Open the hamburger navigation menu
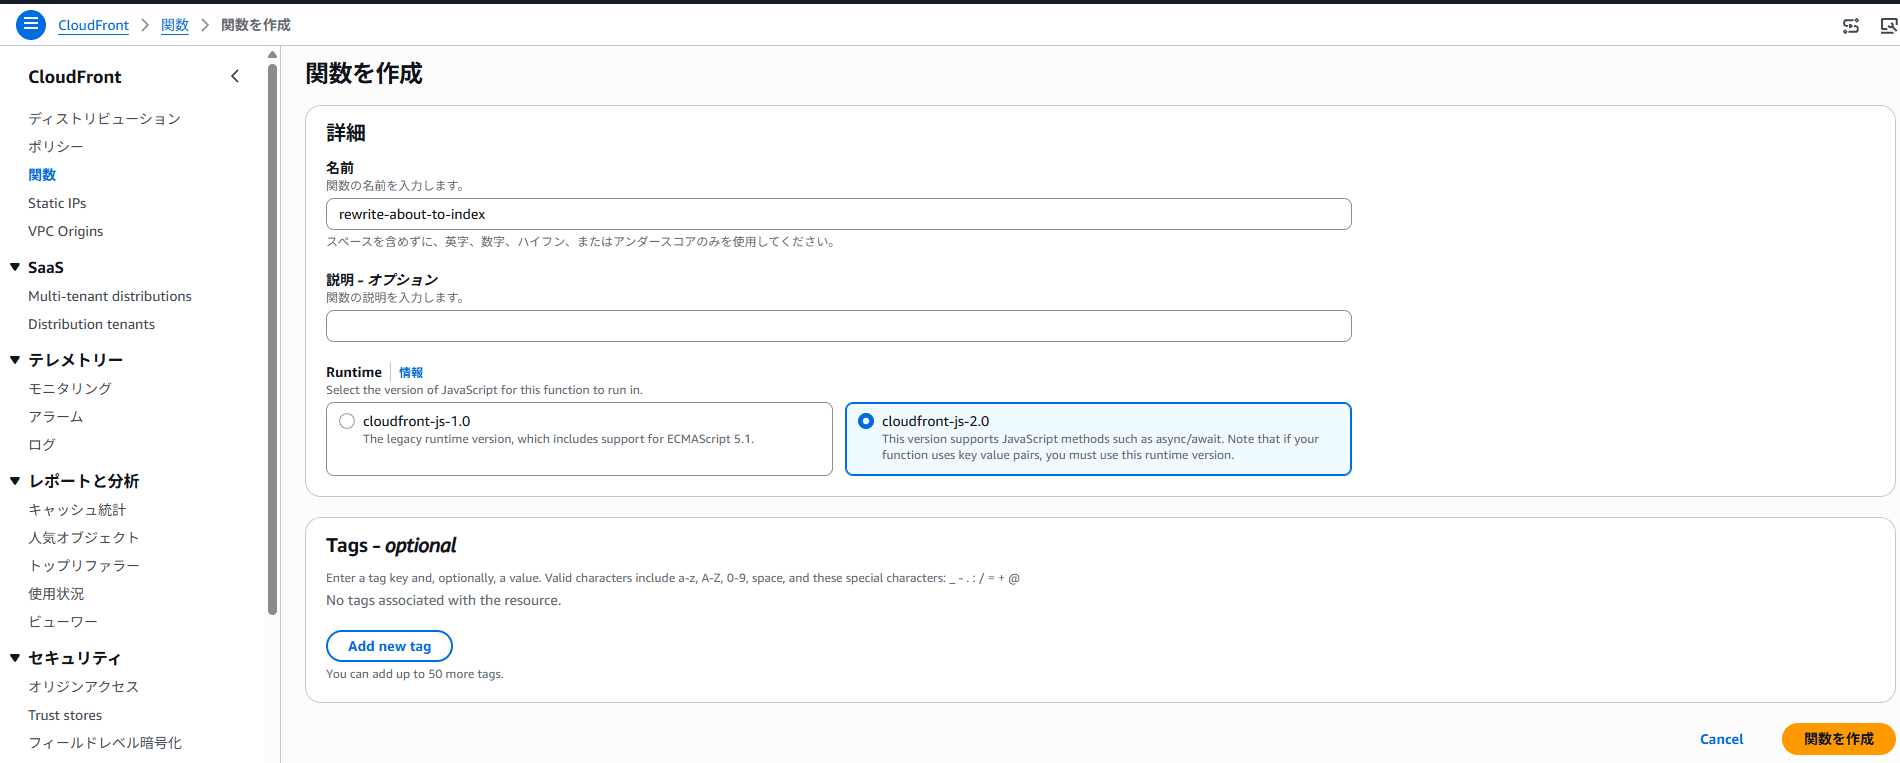The height and width of the screenshot is (763, 1900). pyautogui.click(x=31, y=24)
